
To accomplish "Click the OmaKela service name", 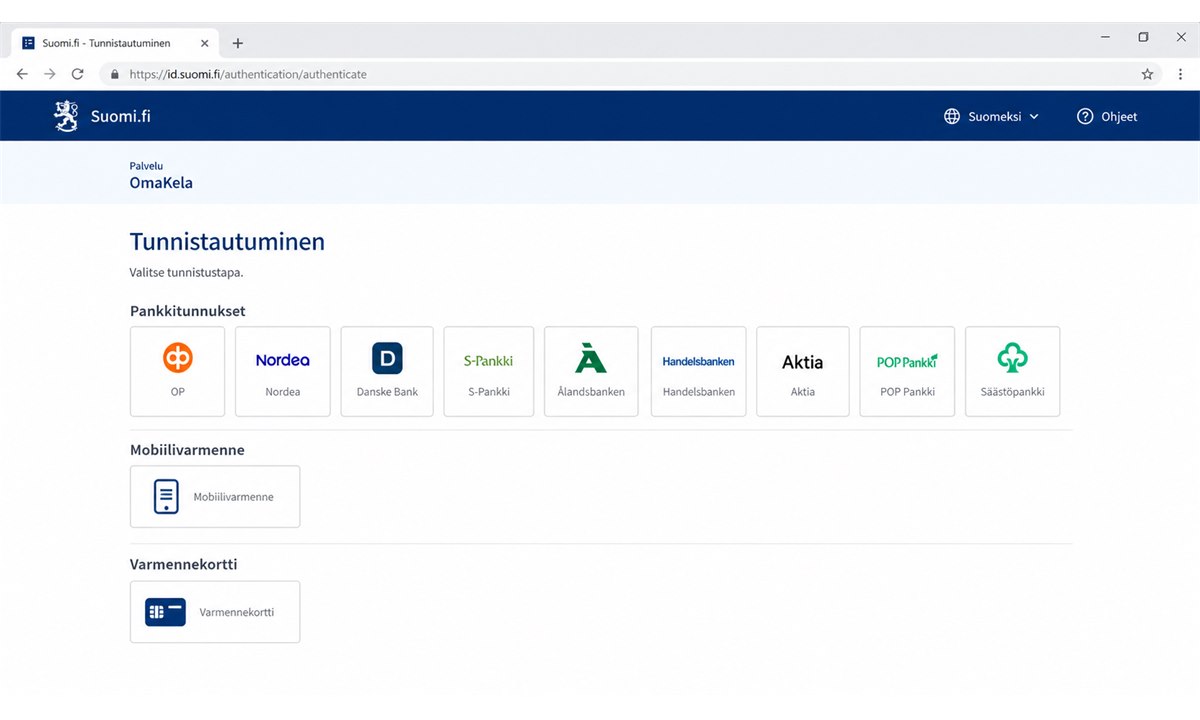I will 161,183.
